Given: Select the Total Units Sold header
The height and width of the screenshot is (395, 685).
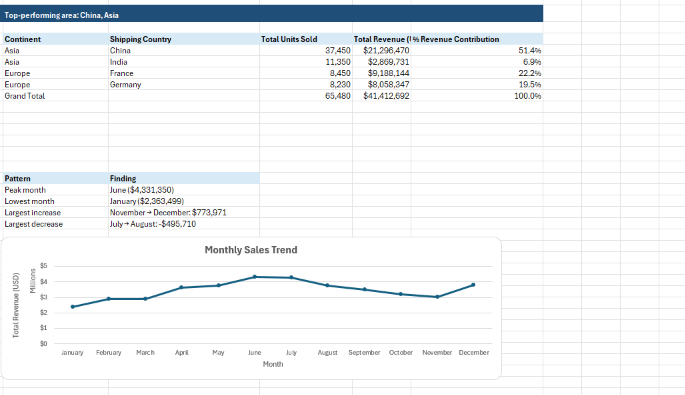Looking at the screenshot, I should click(x=306, y=39).
